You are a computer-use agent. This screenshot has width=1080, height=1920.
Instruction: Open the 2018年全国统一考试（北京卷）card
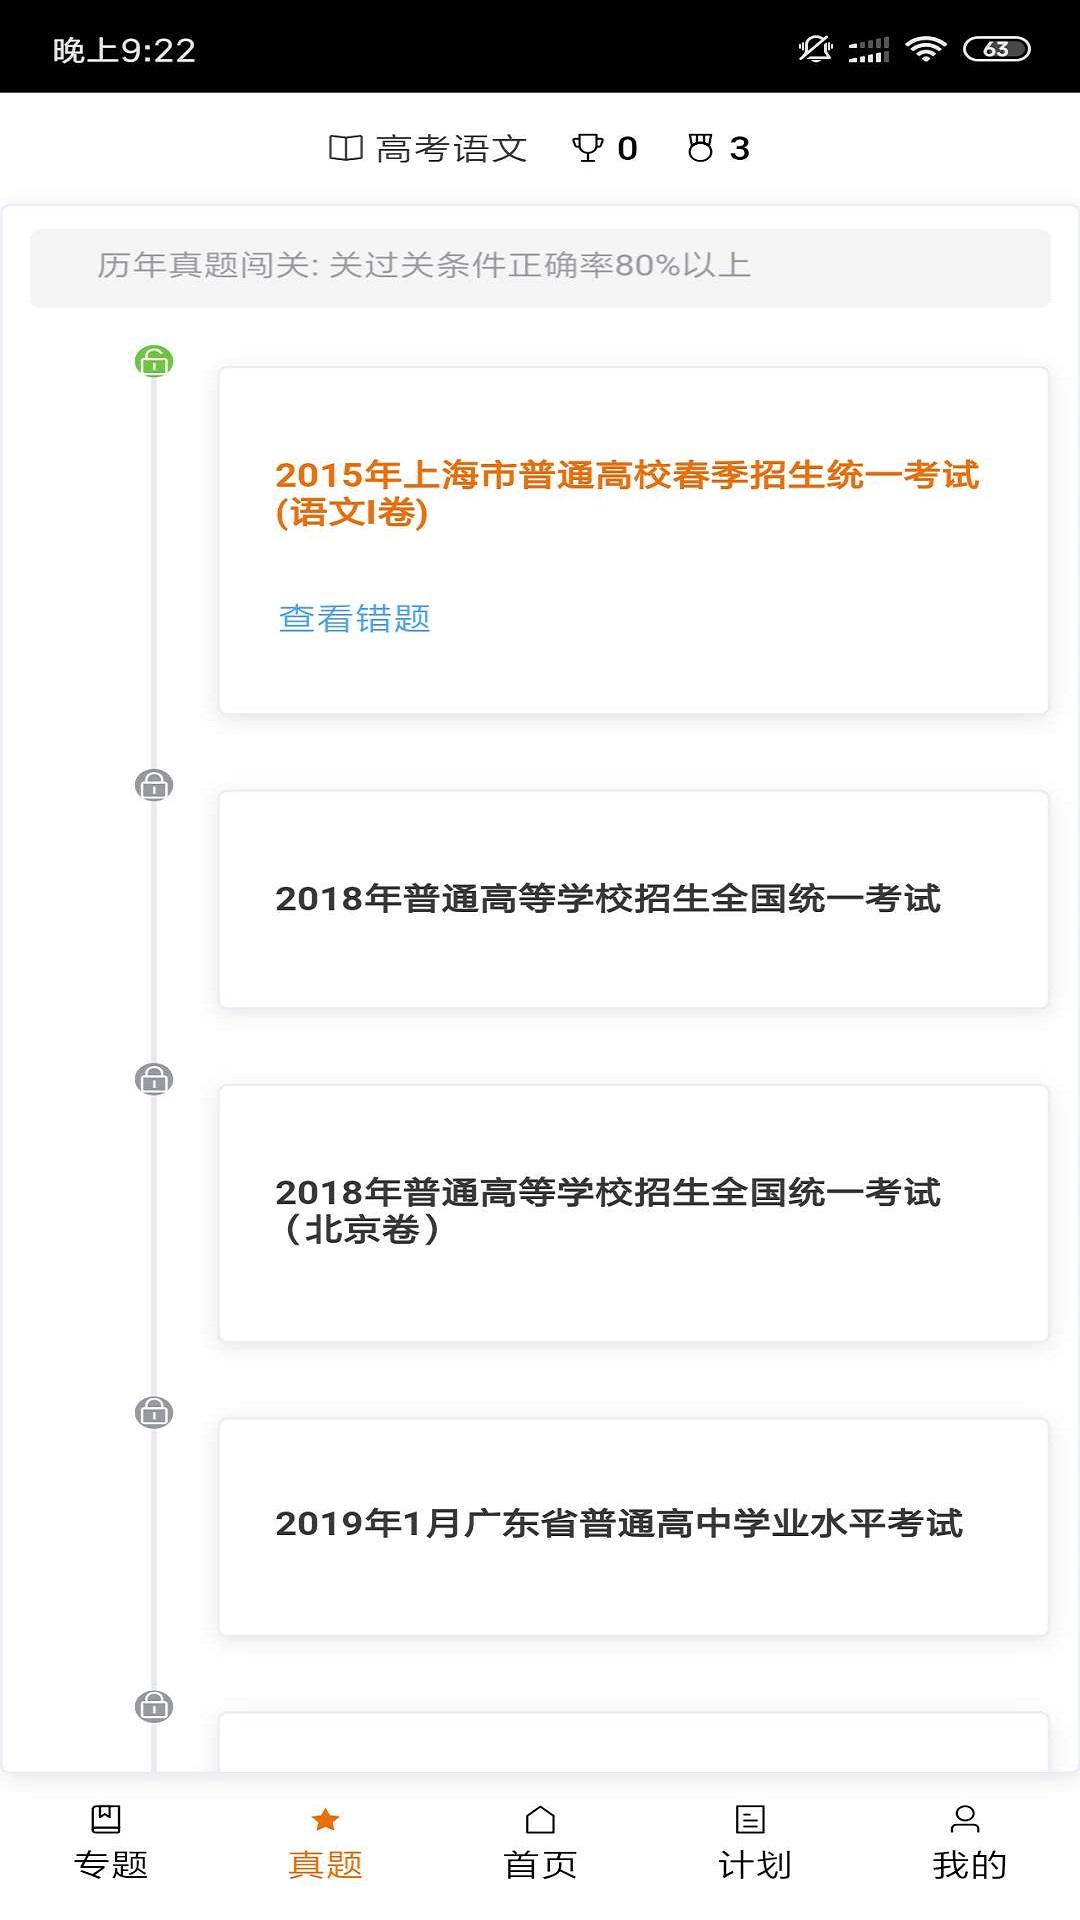[633, 1212]
